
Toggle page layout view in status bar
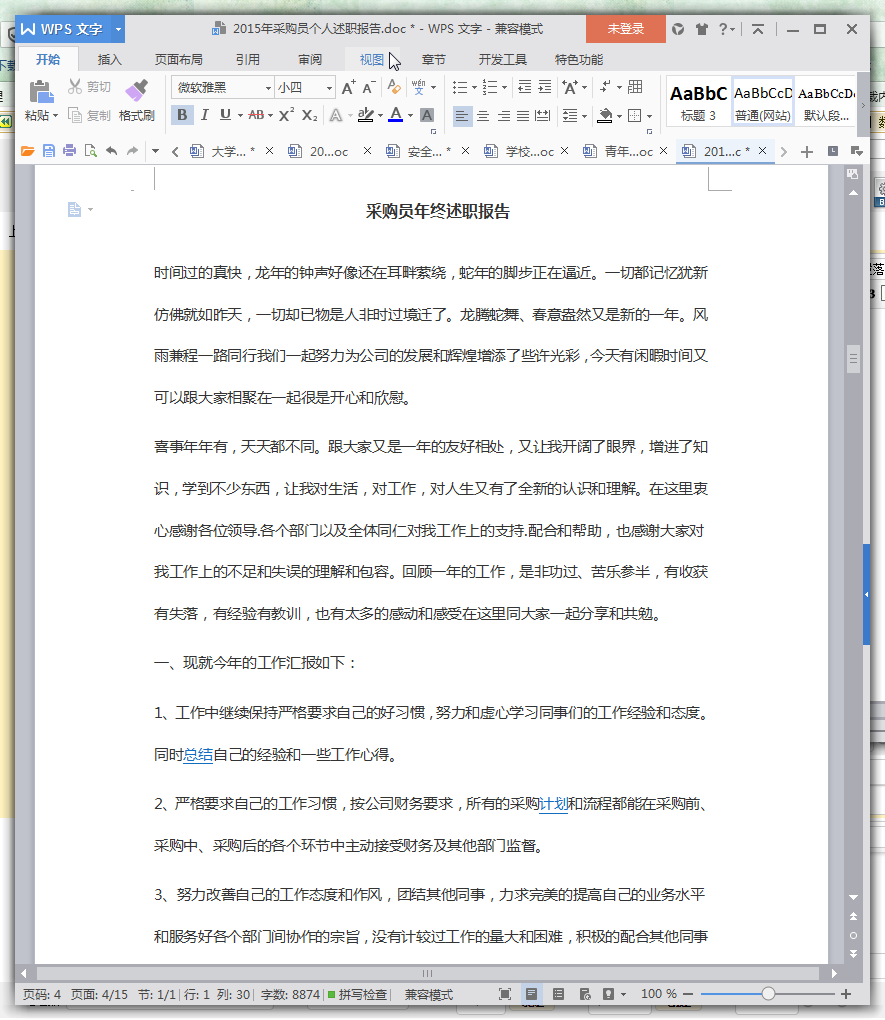(x=532, y=994)
